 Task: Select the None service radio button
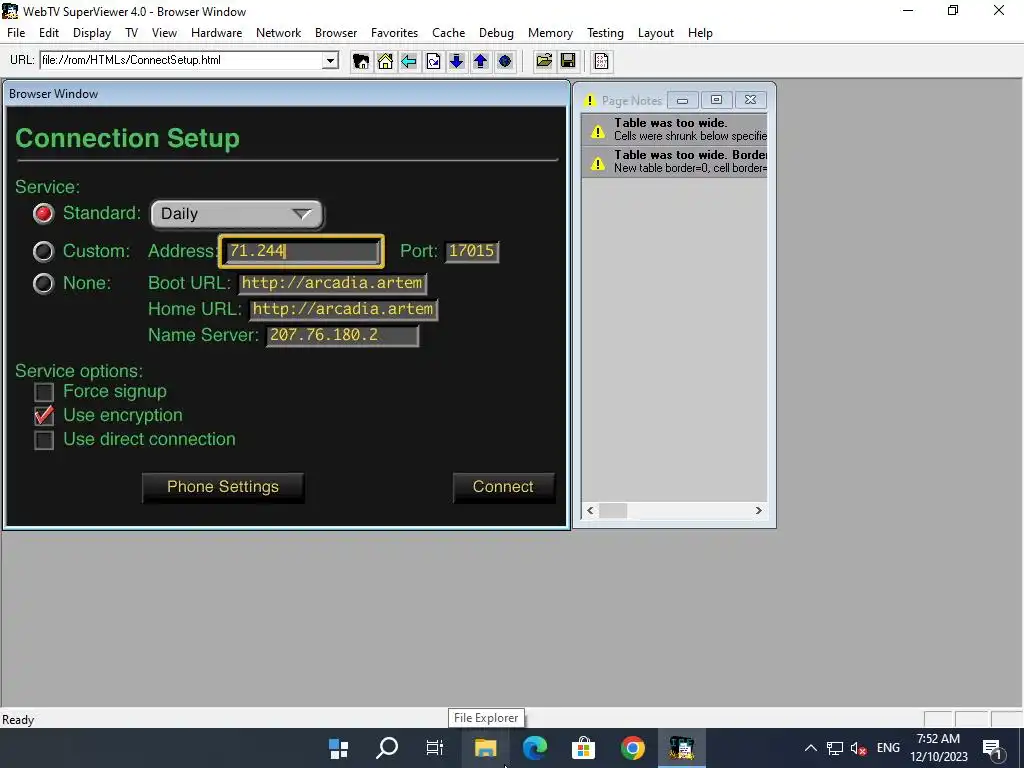(x=44, y=283)
